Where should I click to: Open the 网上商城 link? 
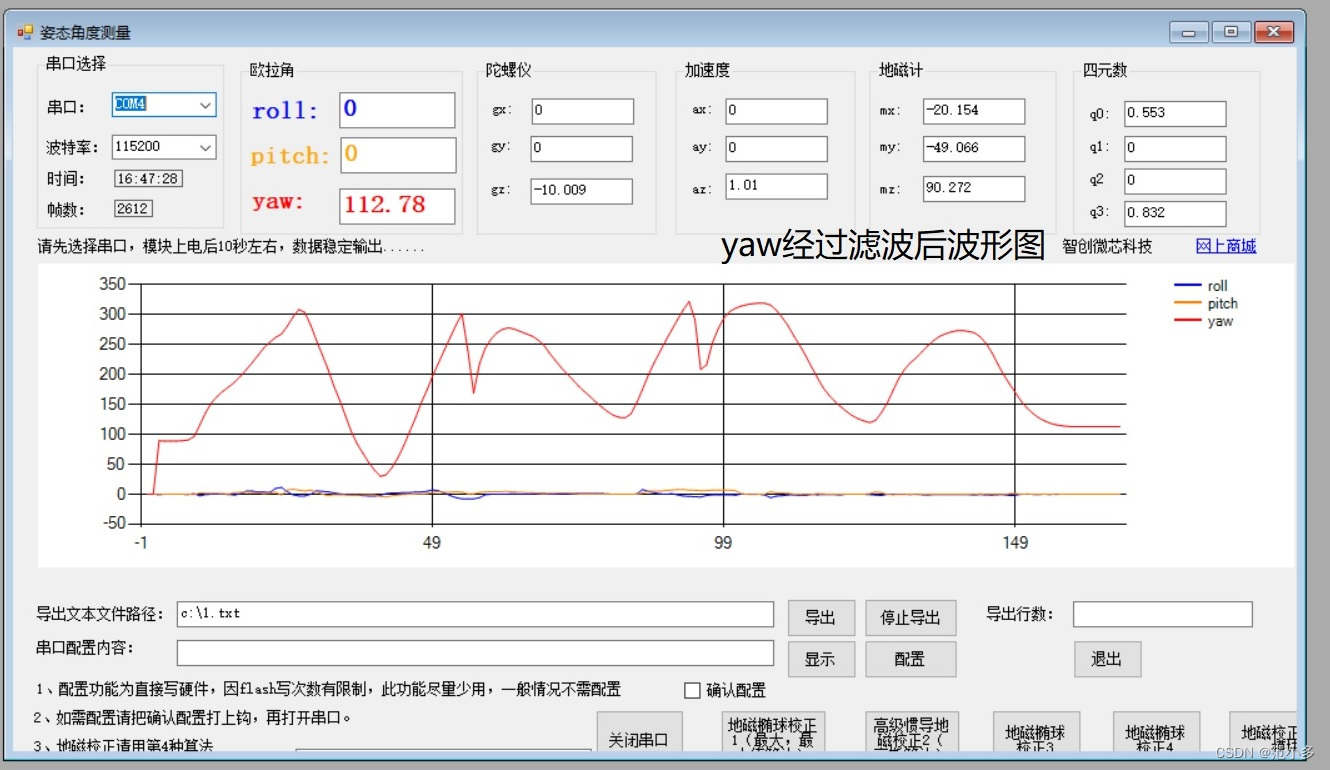[x=1226, y=246]
